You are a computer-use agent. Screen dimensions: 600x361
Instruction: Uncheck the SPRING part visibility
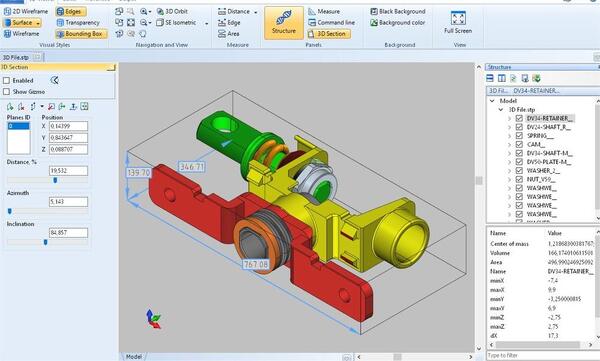519,136
